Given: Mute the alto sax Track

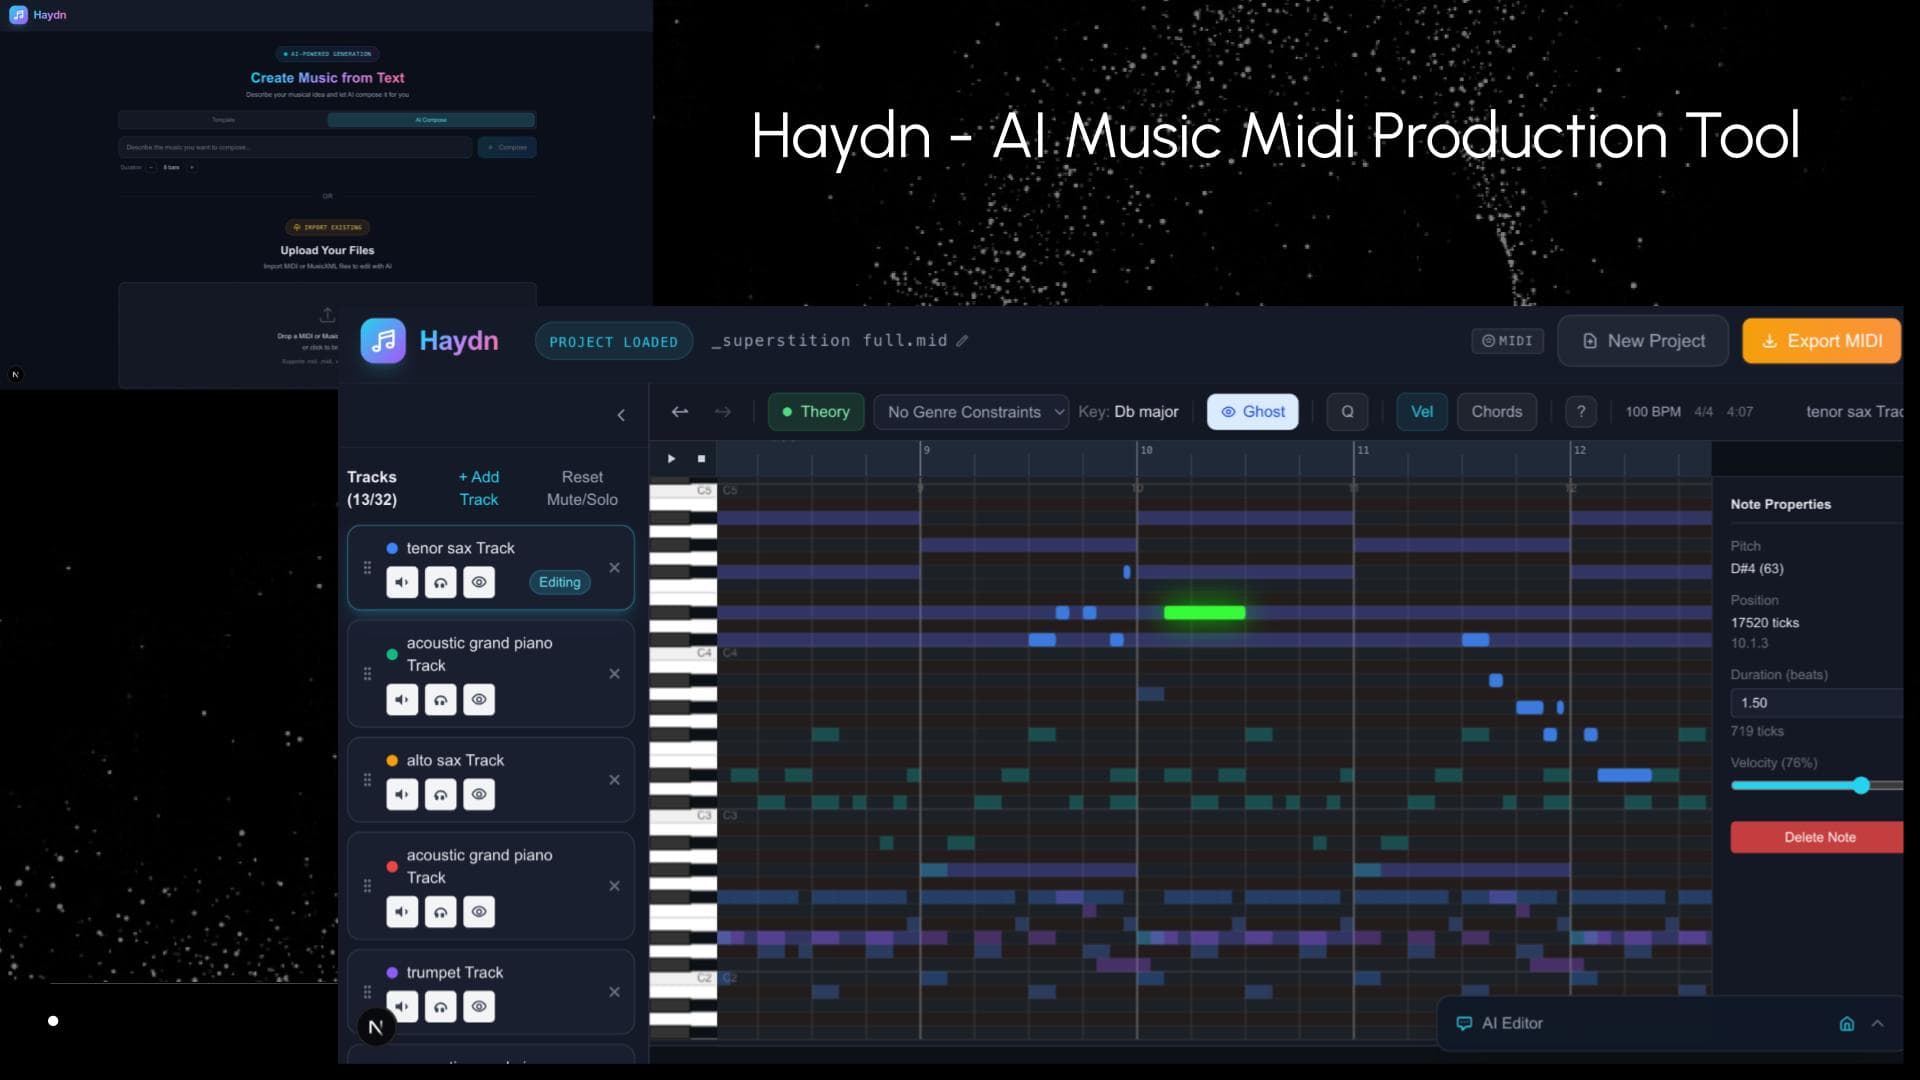Looking at the screenshot, I should [402, 795].
